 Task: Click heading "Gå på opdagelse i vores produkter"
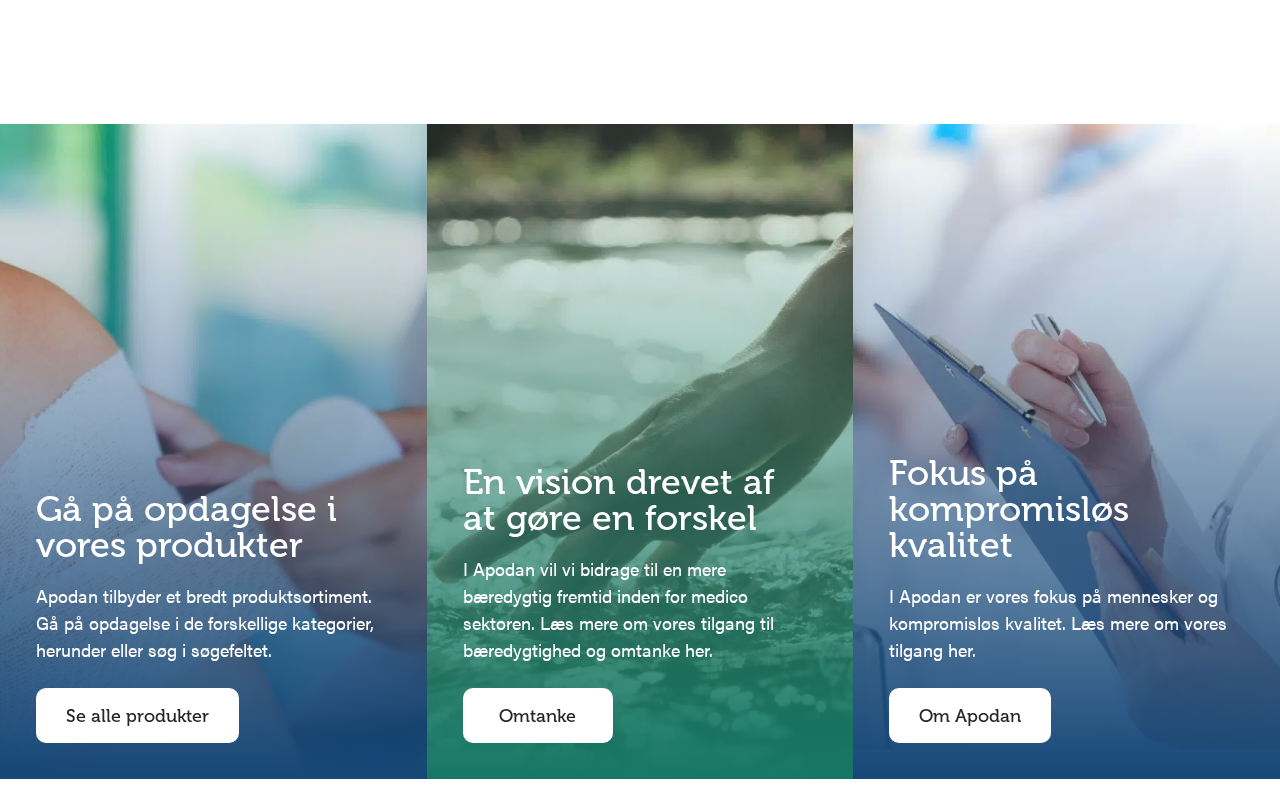tap(187, 527)
